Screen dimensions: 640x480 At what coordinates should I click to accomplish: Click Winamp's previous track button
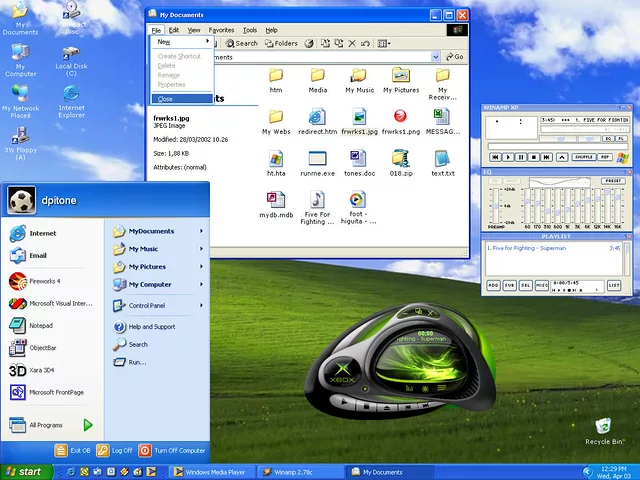click(495, 157)
